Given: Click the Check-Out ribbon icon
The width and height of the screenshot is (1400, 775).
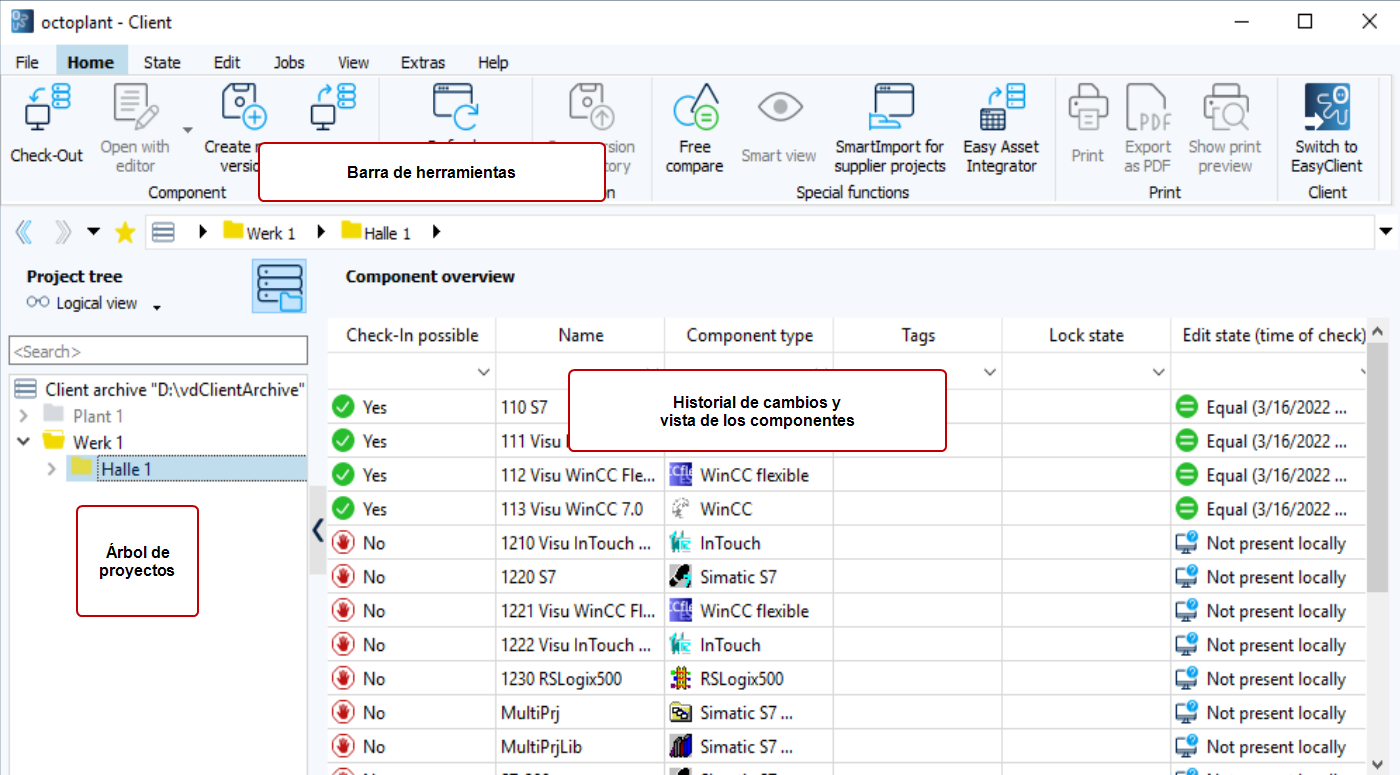Looking at the screenshot, I should [46, 109].
